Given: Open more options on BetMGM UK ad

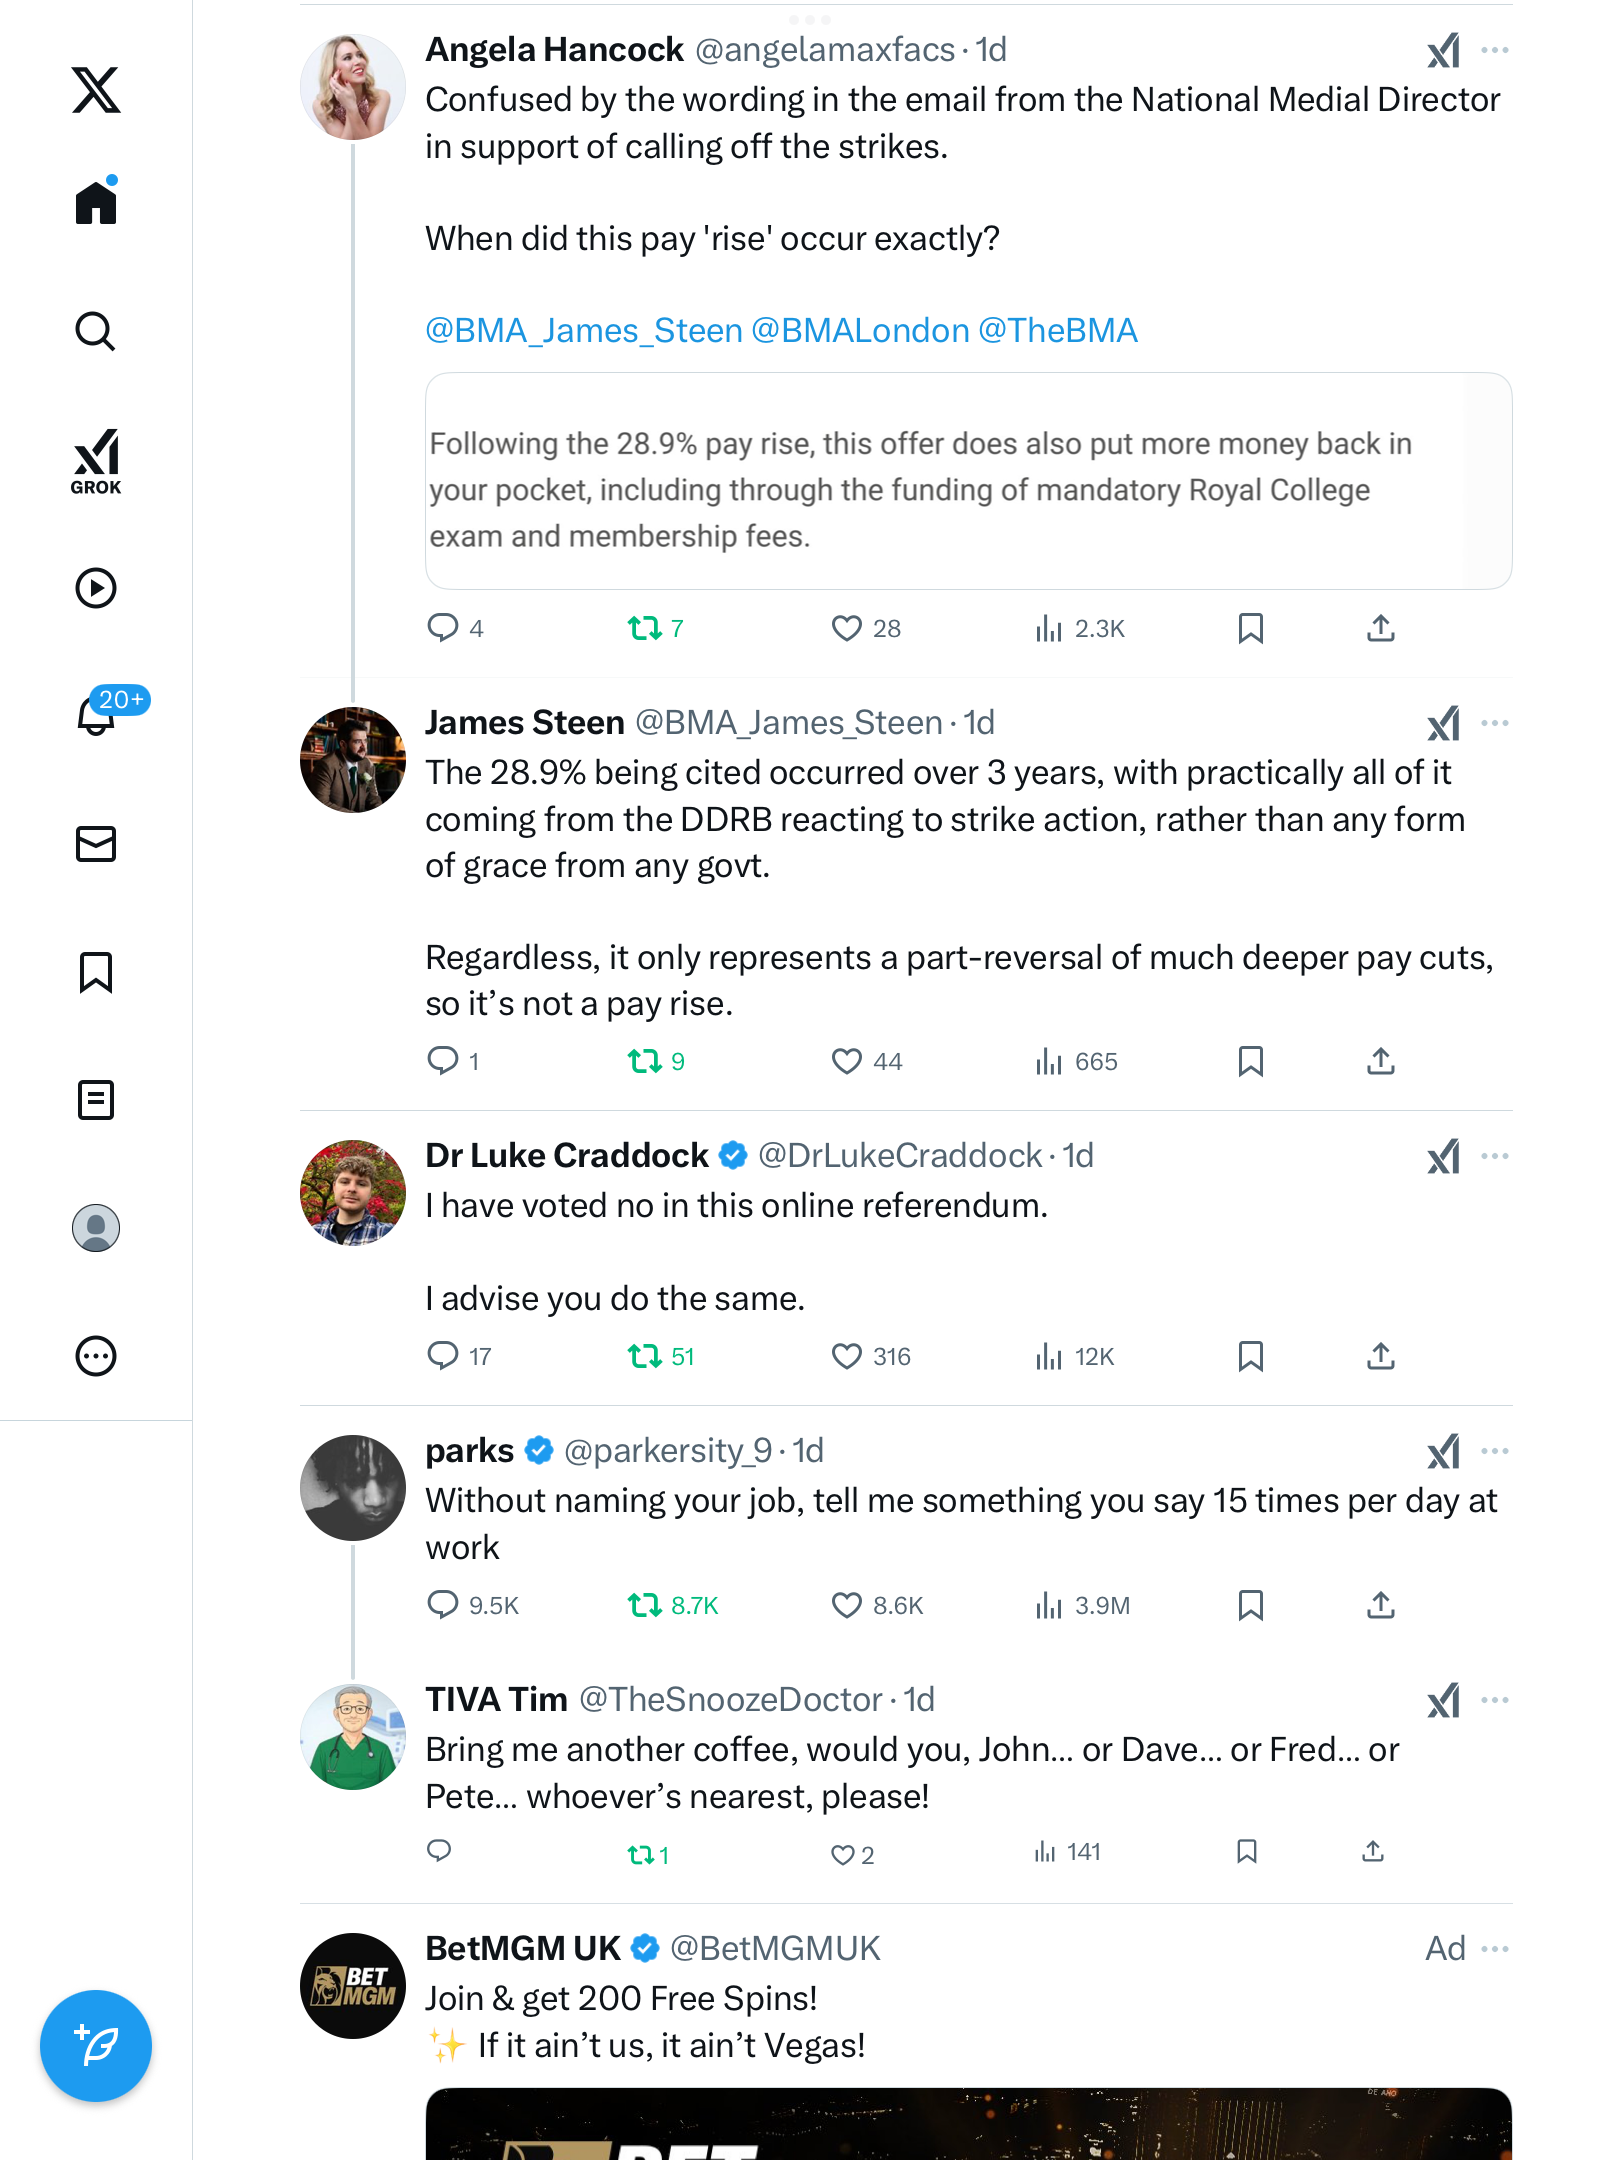Looking at the screenshot, I should [x=1495, y=1949].
